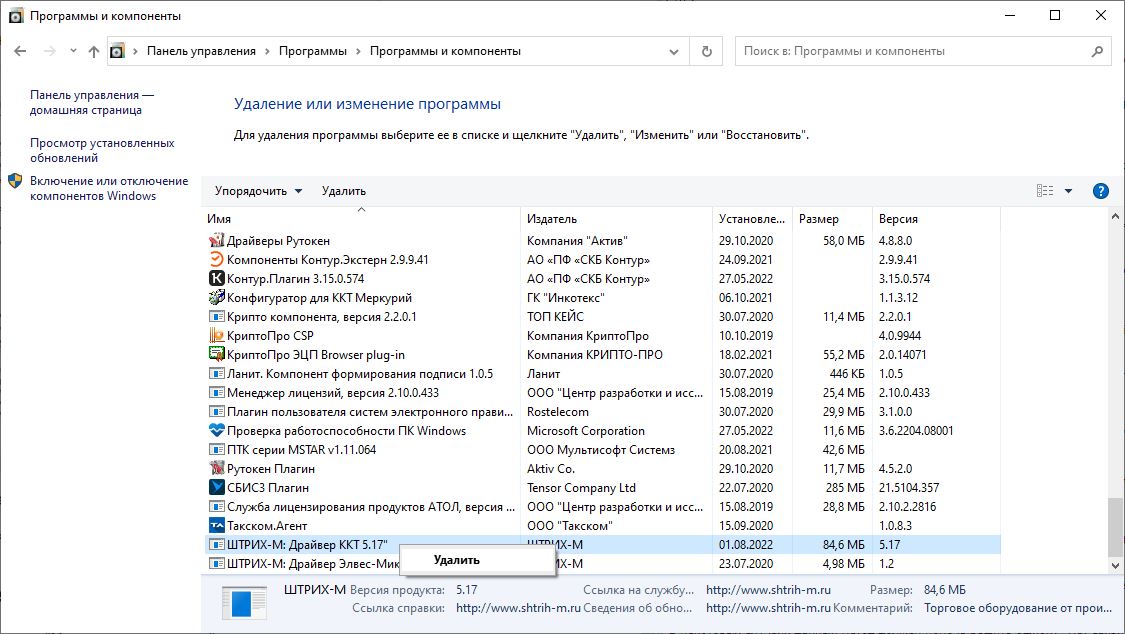
Task: Open the Упорядочить dropdown menu
Action: click(258, 191)
